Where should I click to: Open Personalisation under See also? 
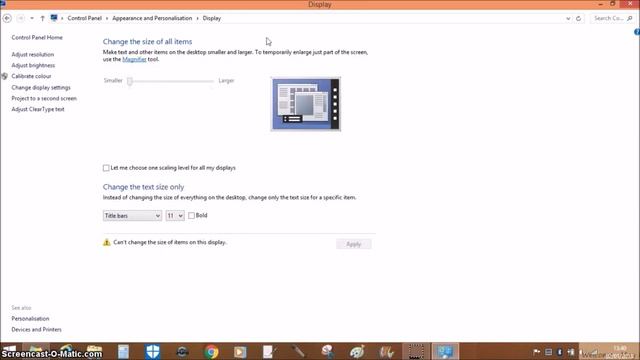tap(30, 319)
